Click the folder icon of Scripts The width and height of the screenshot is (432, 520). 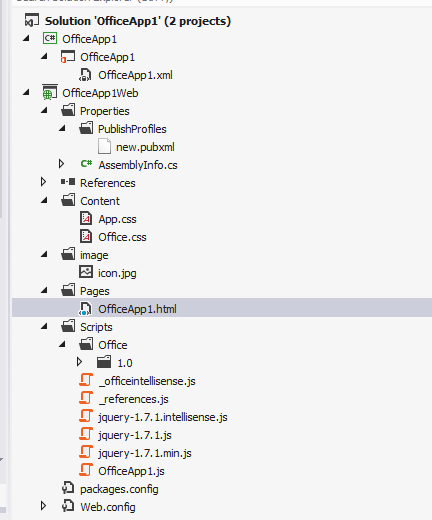(68, 326)
